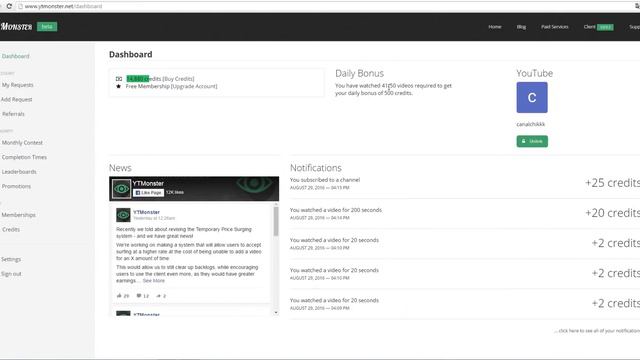Open Leaderboards in the sidebar
This screenshot has height=360, width=640.
click(x=19, y=172)
